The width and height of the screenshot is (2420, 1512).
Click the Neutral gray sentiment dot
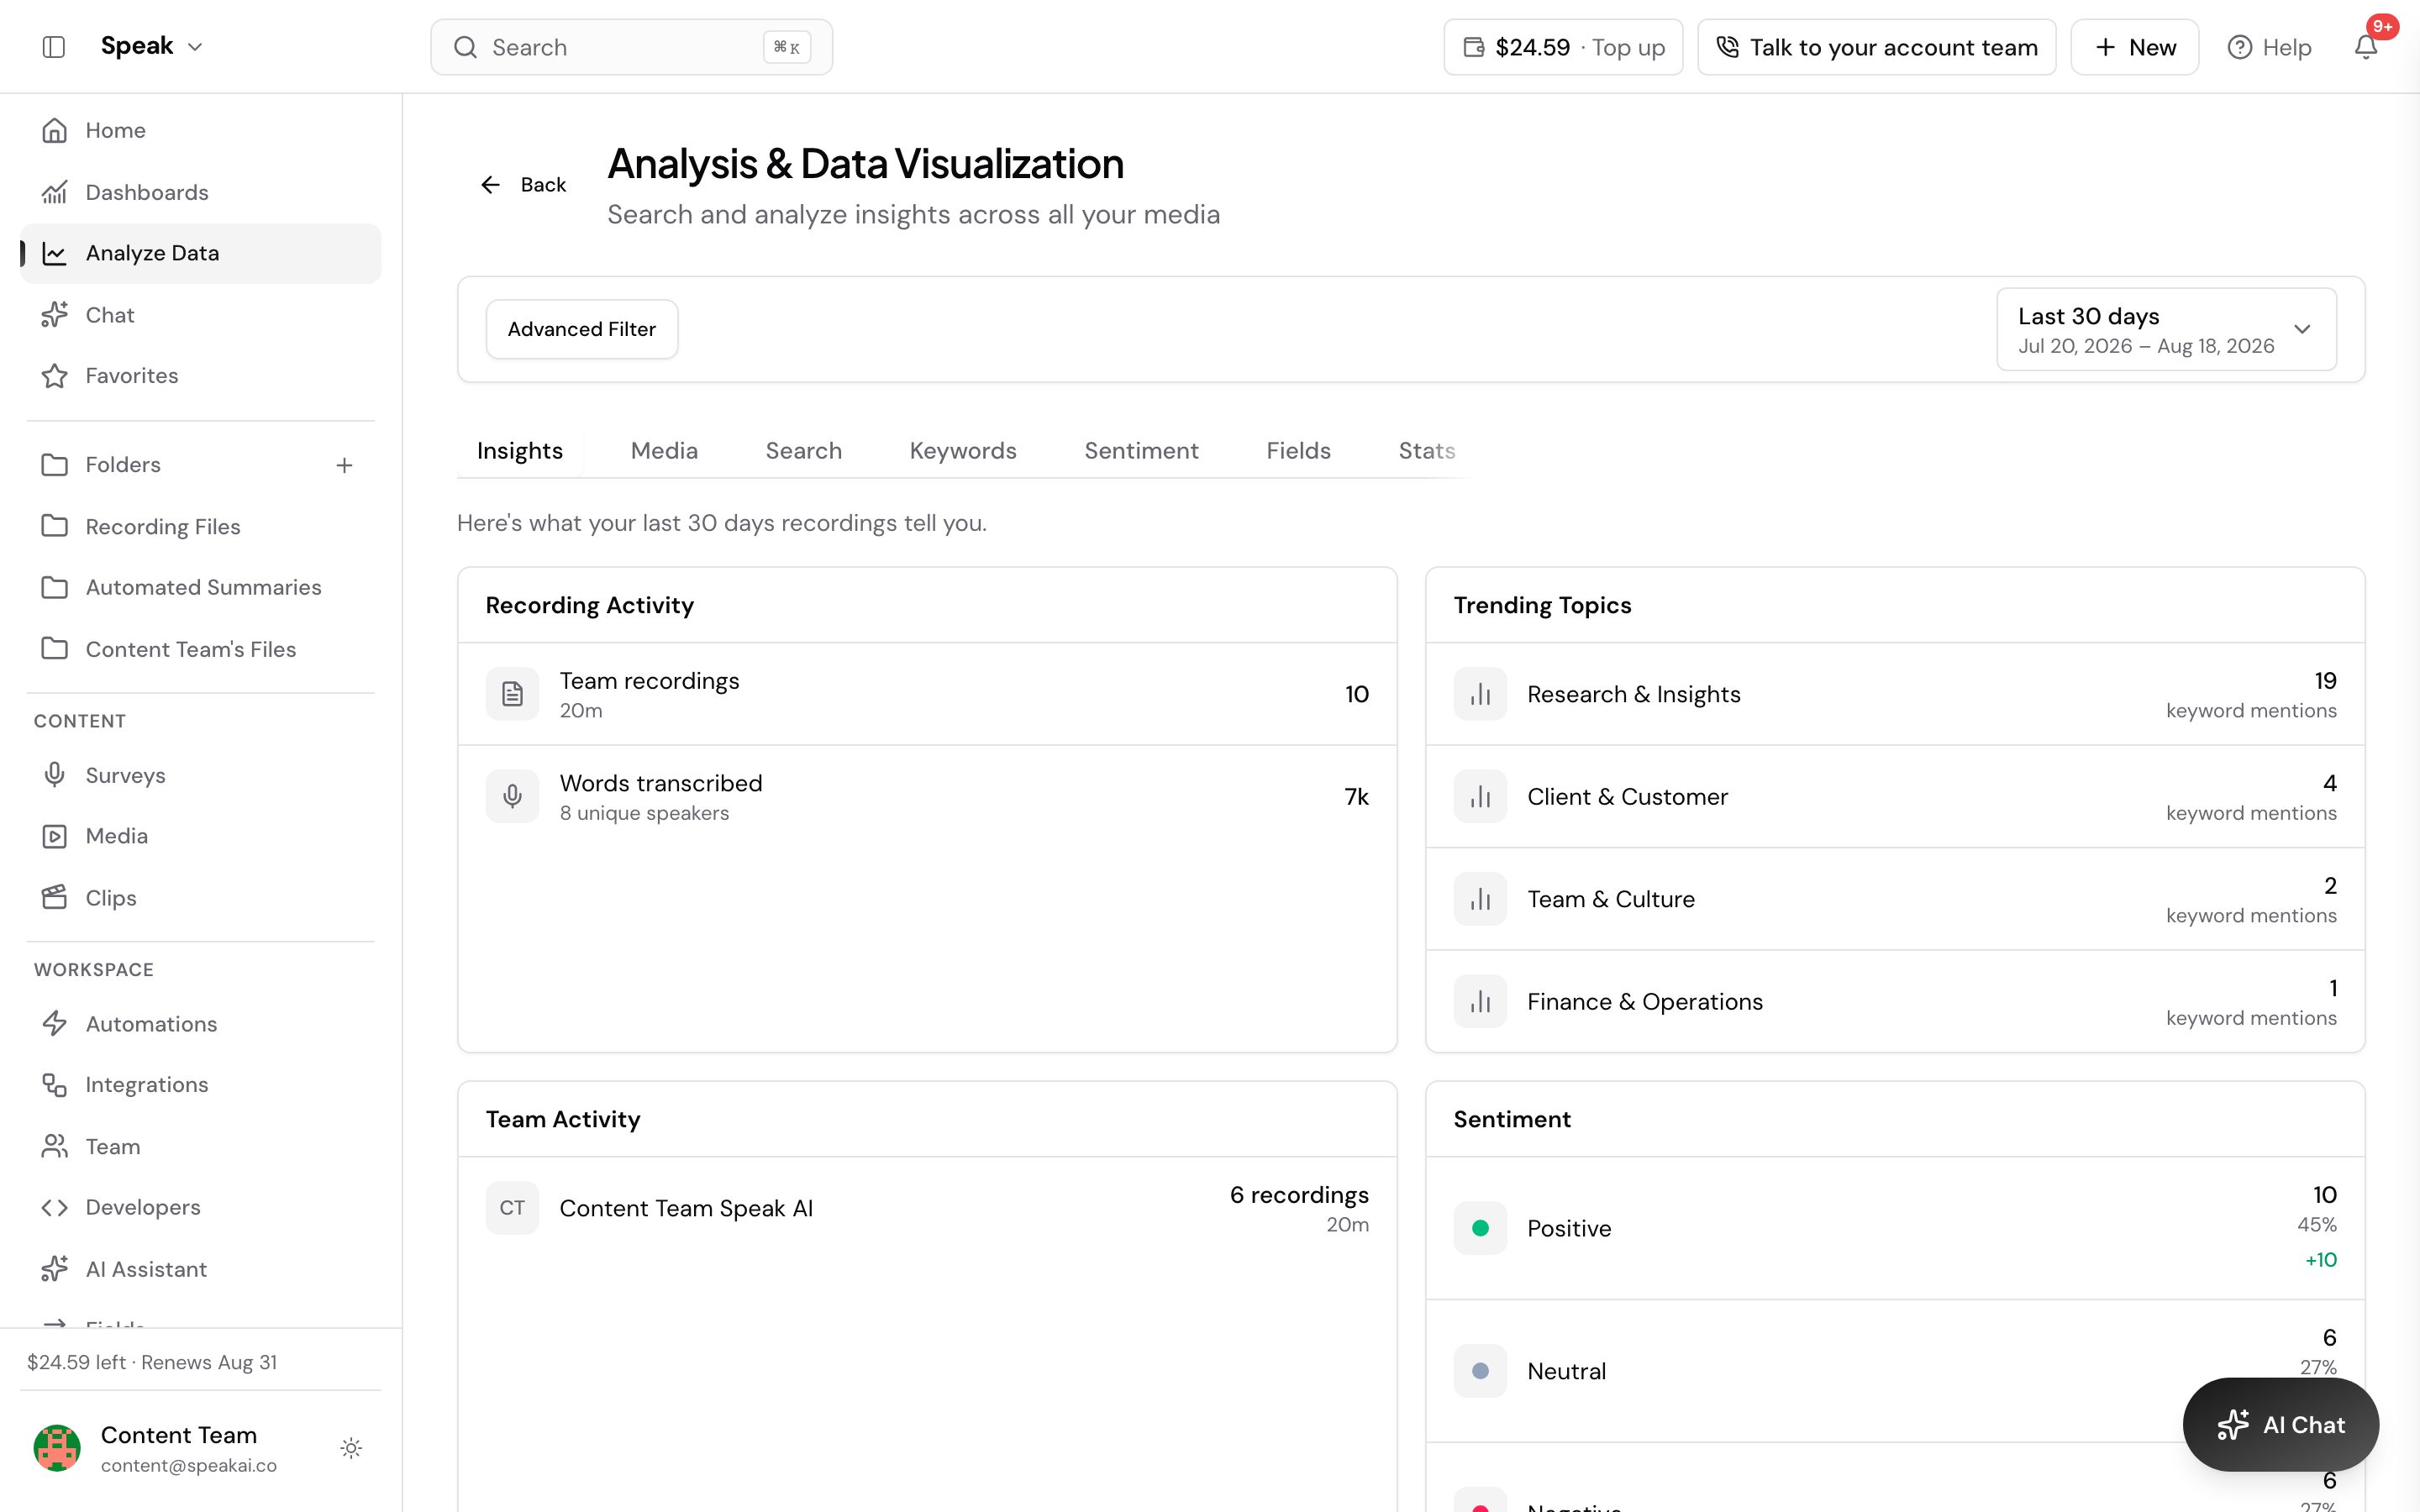click(x=1480, y=1371)
